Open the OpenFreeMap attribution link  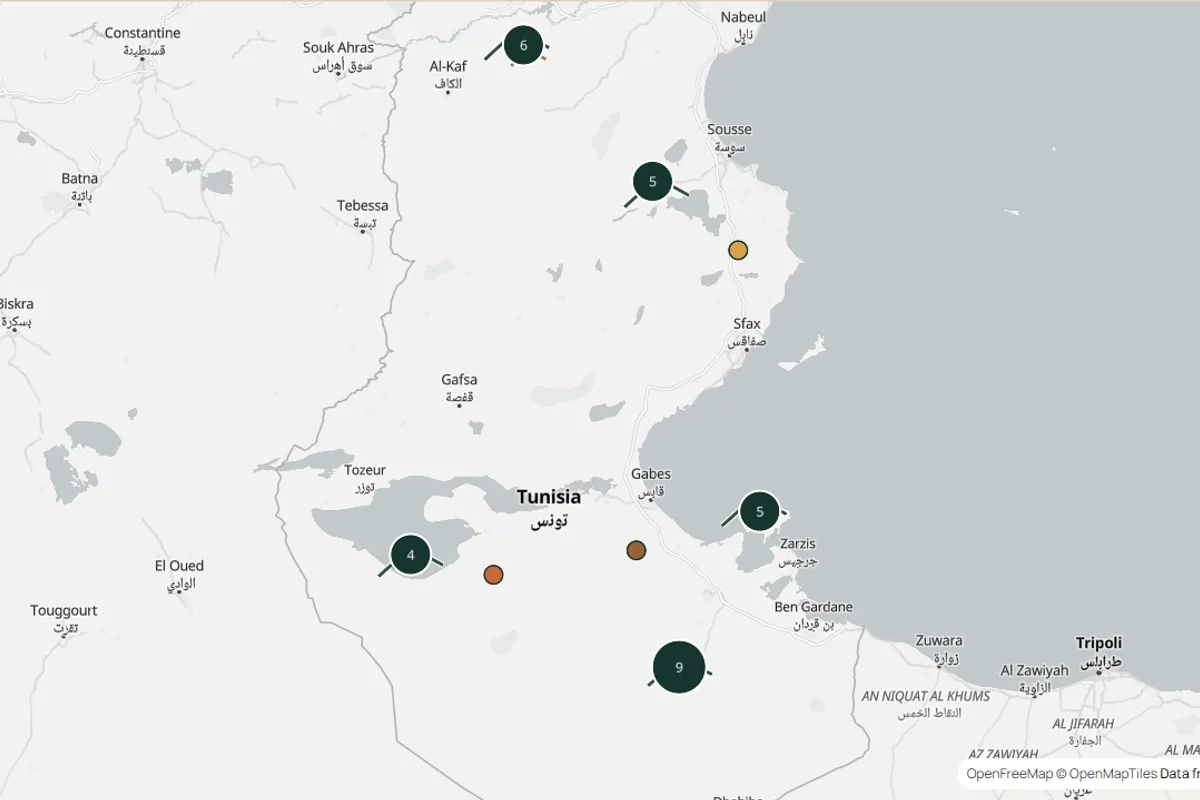[1010, 773]
